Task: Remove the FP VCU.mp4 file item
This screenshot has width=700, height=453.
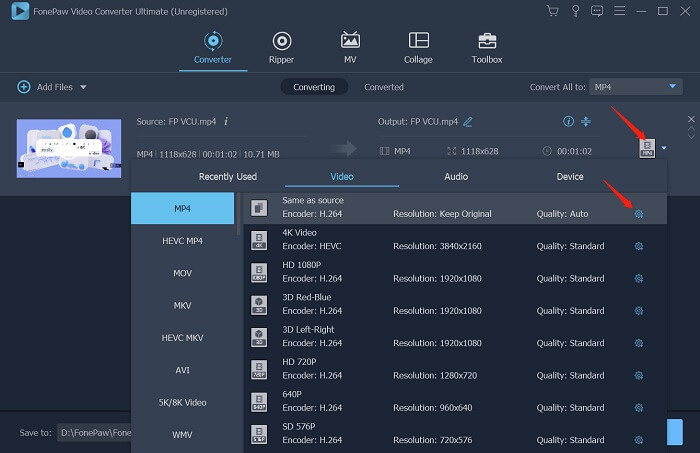Action: click(x=691, y=119)
